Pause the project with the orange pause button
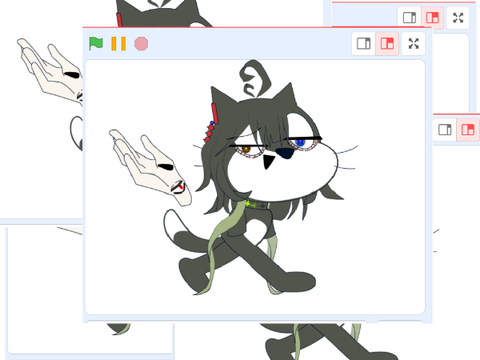Image resolution: width=480 pixels, height=360 pixels. coord(119,44)
